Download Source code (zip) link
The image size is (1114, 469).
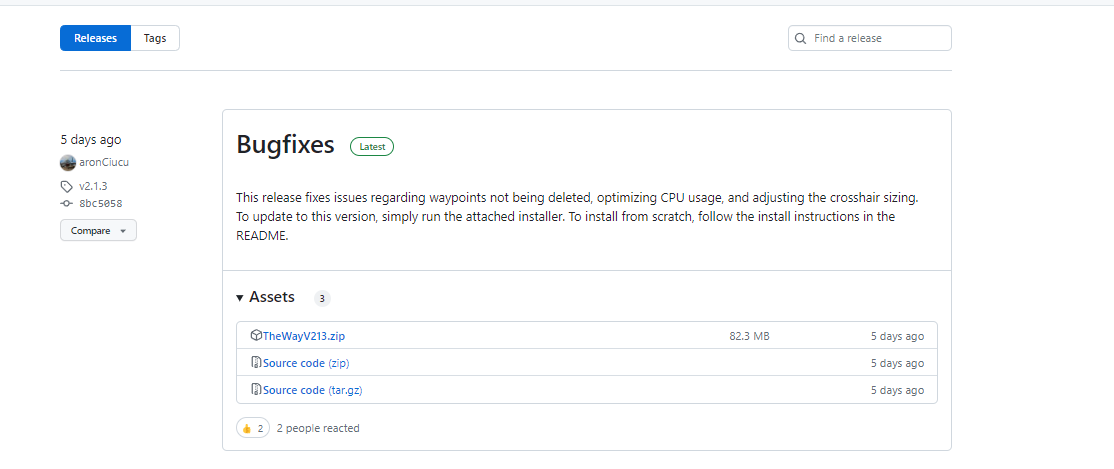tap(306, 363)
